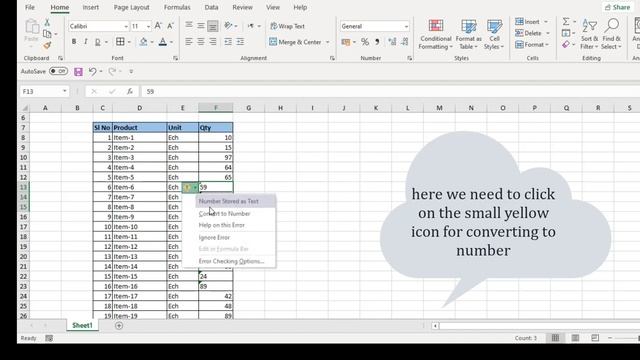The height and width of the screenshot is (360, 640).
Task: Click the Decrease Indent icon
Action: click(228, 42)
